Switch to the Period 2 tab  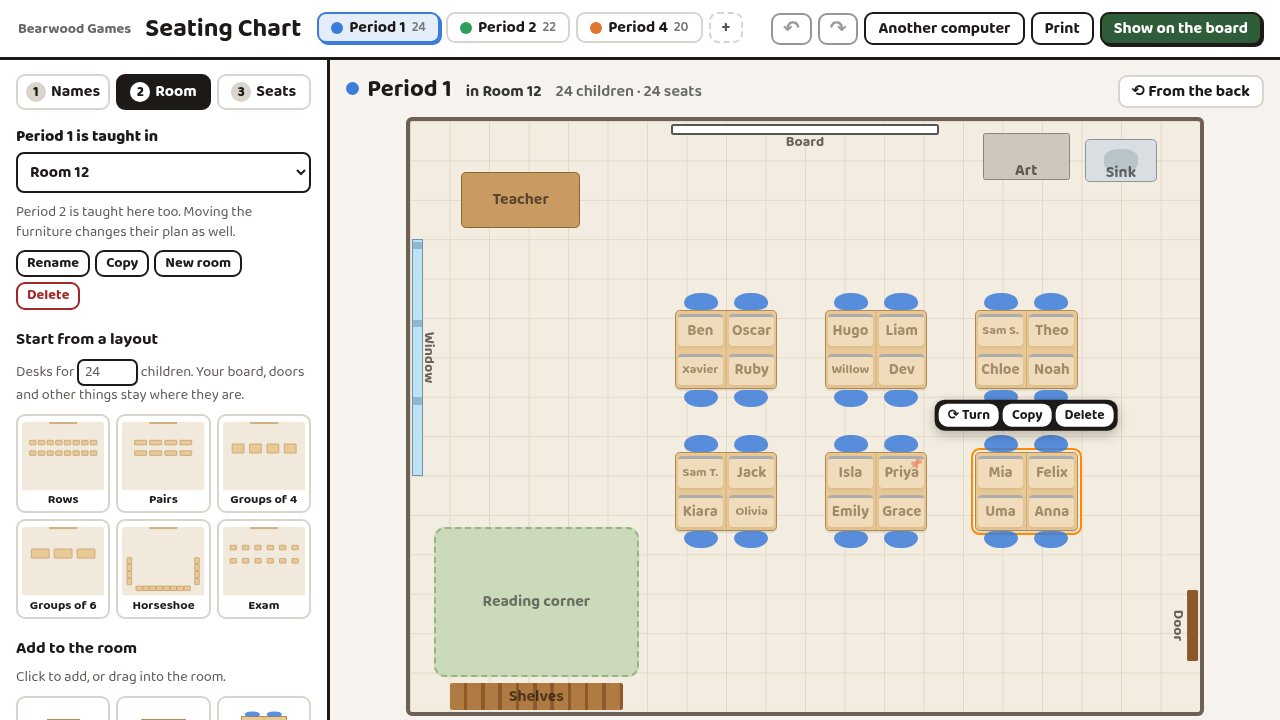(508, 28)
